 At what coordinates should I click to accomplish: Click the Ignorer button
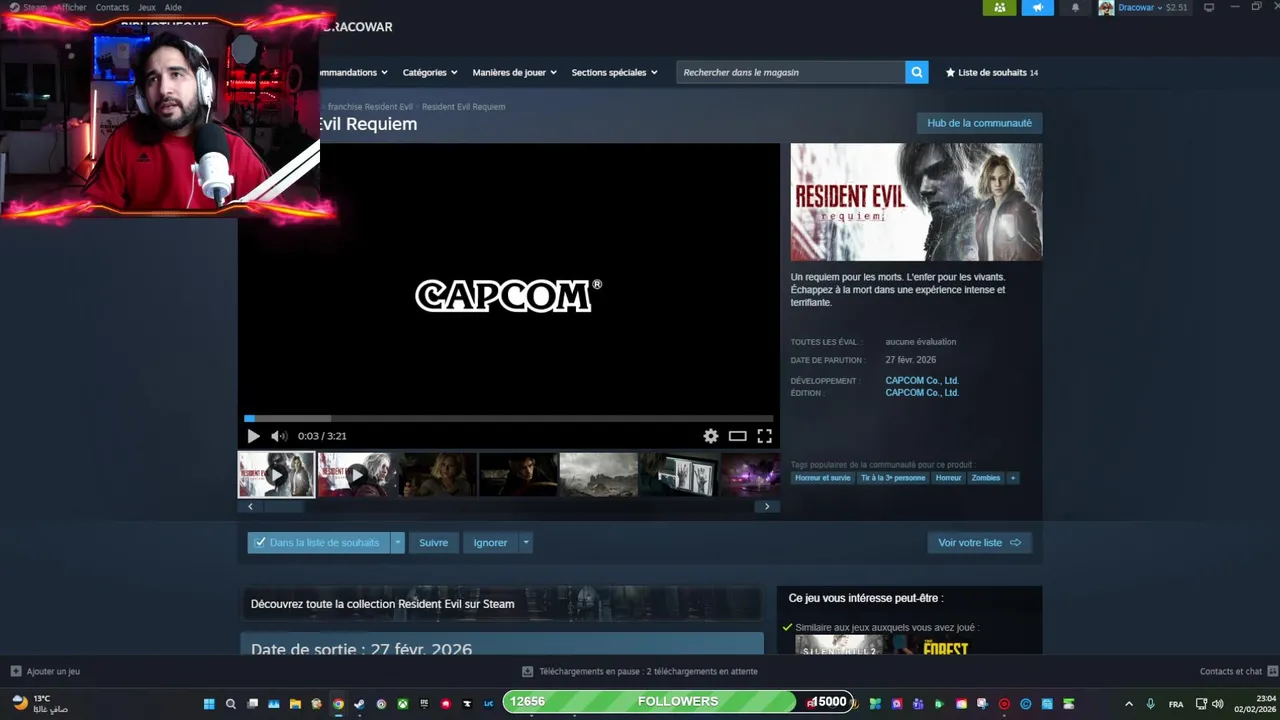pos(490,542)
